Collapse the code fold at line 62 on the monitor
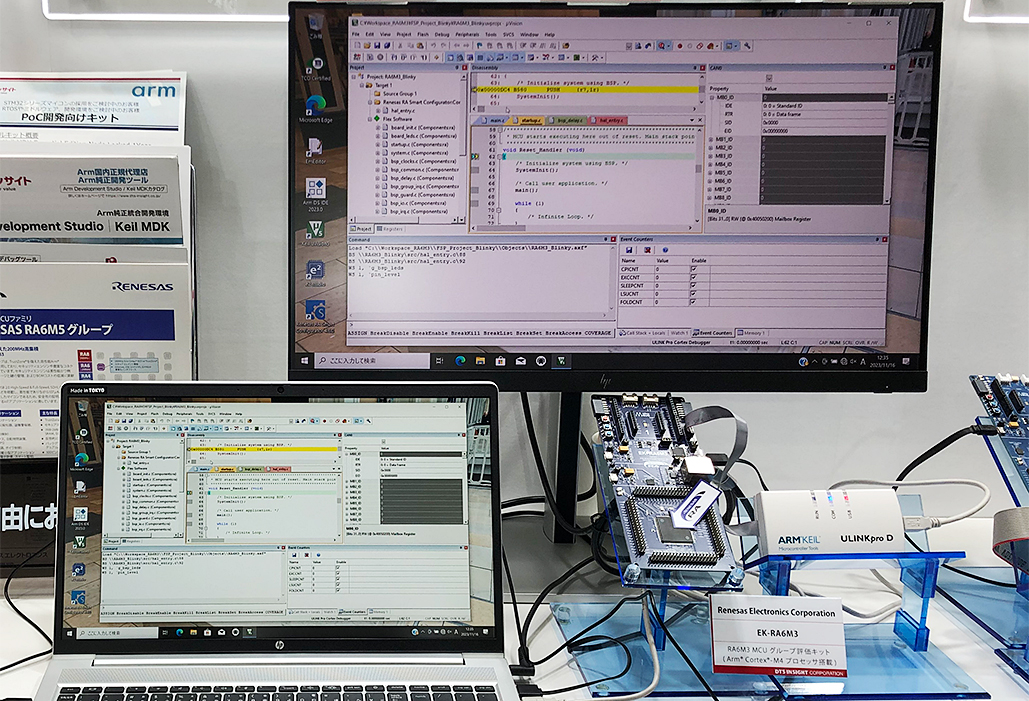This screenshot has height=701, width=1029. click(x=499, y=157)
